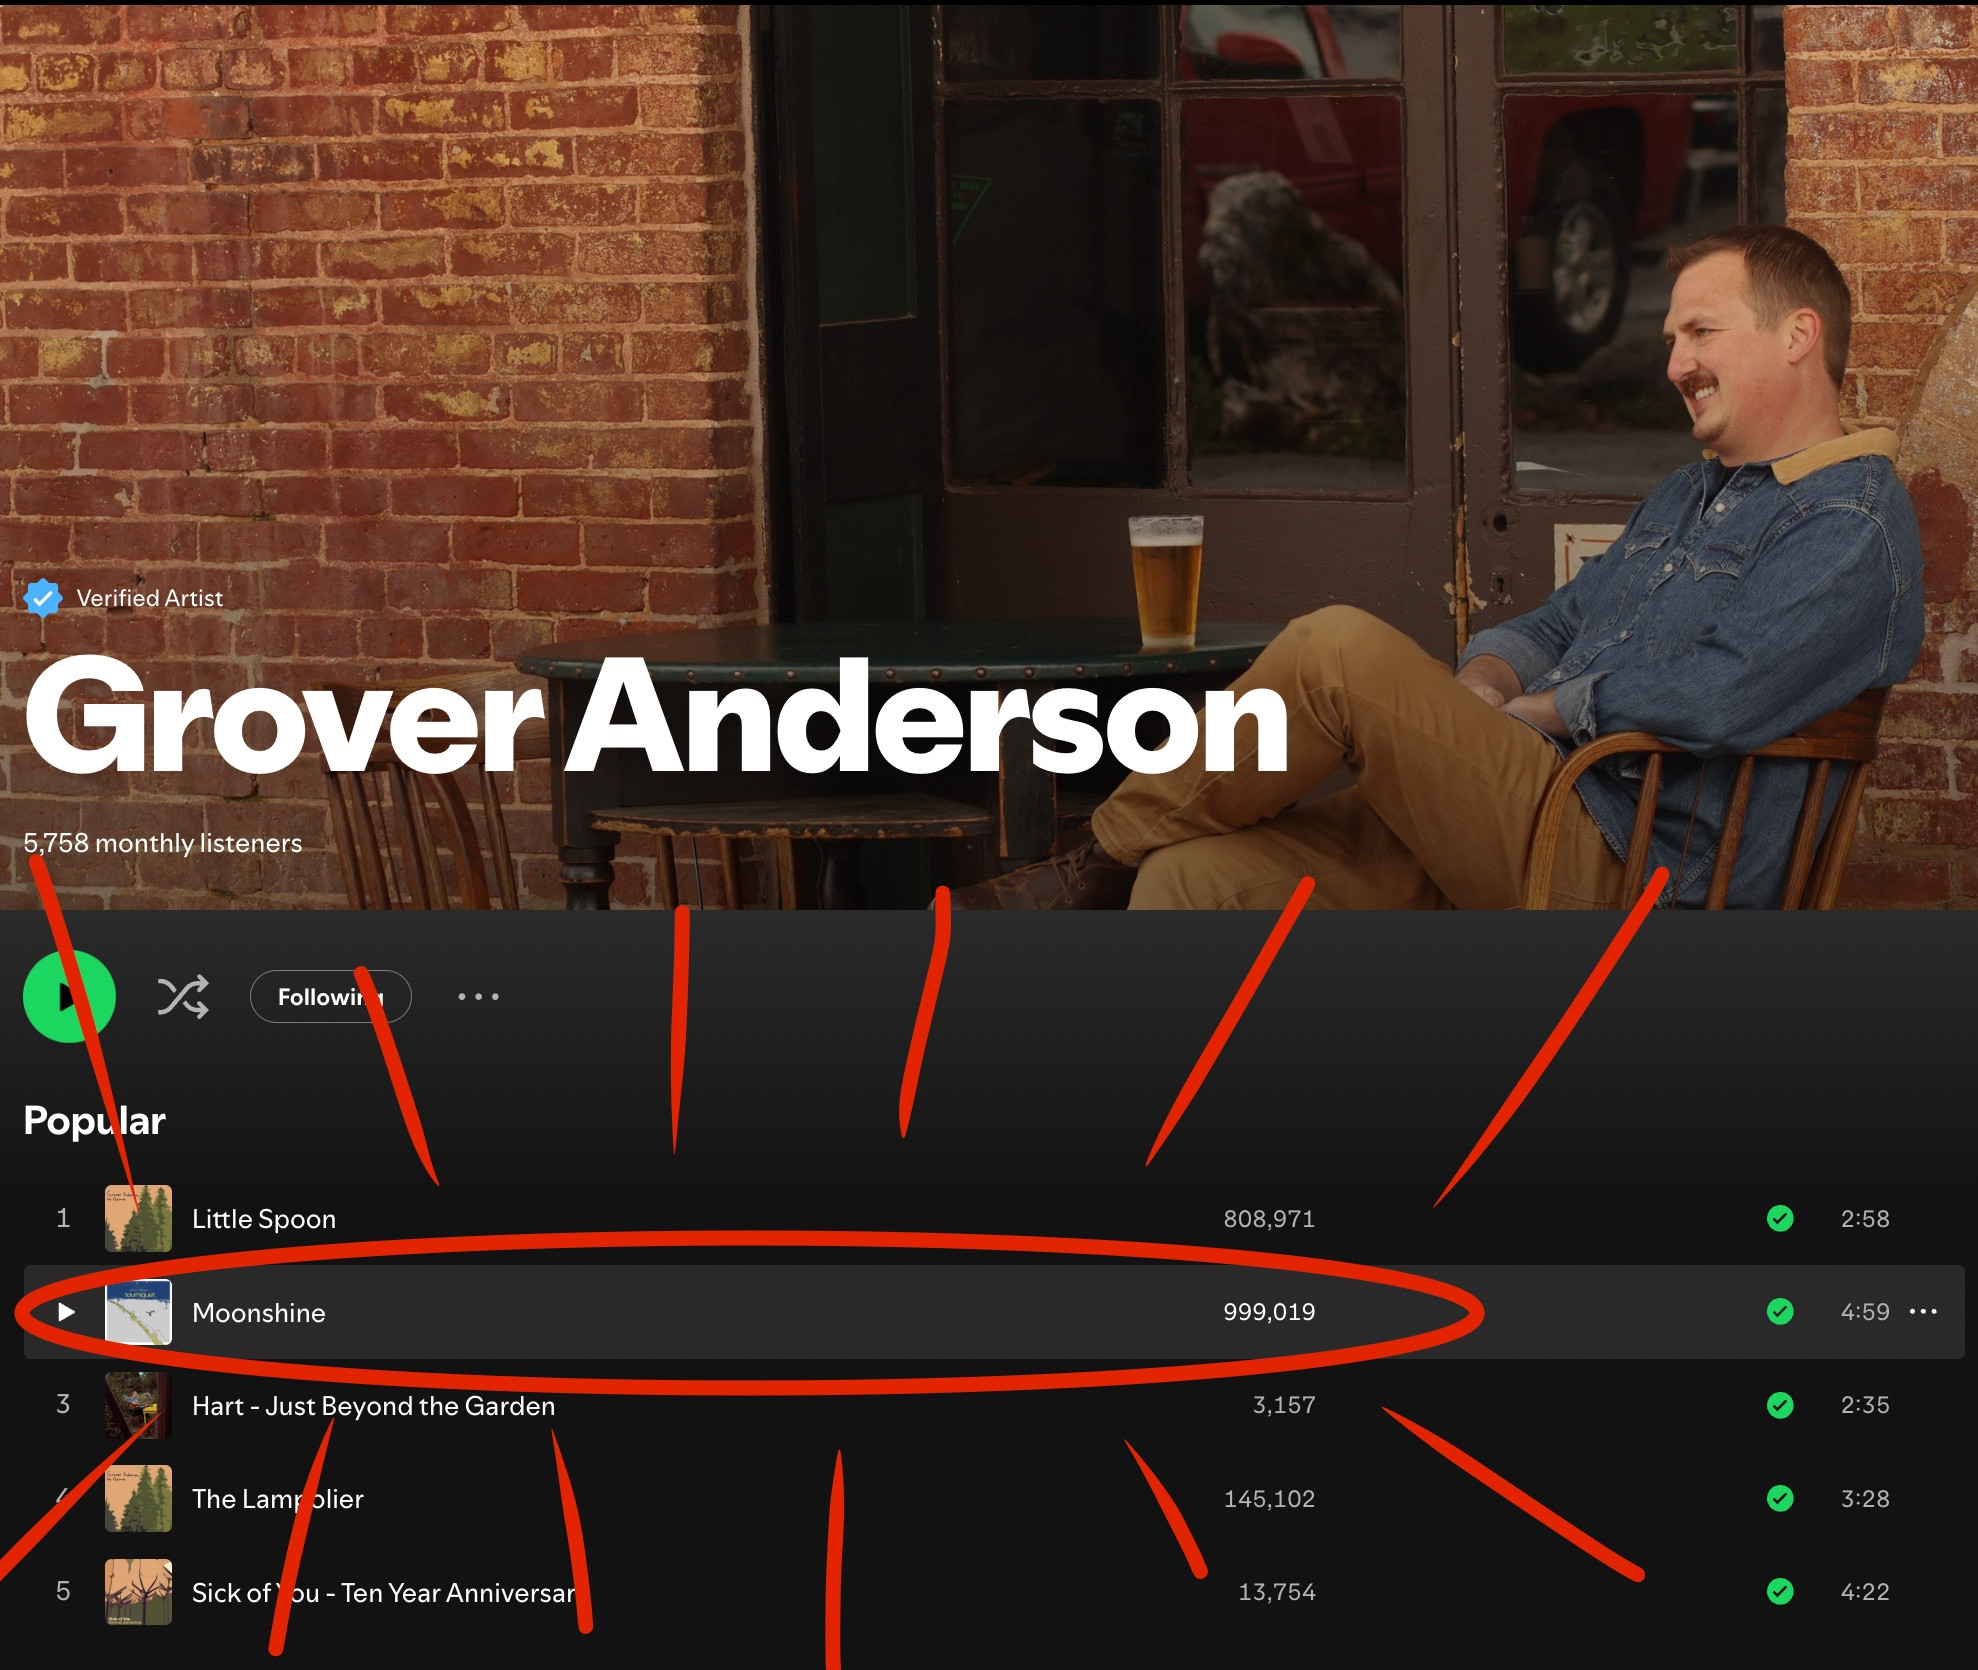Click Sick of You album art thumbnail
Screen dimensions: 1978x1670
138,1591
